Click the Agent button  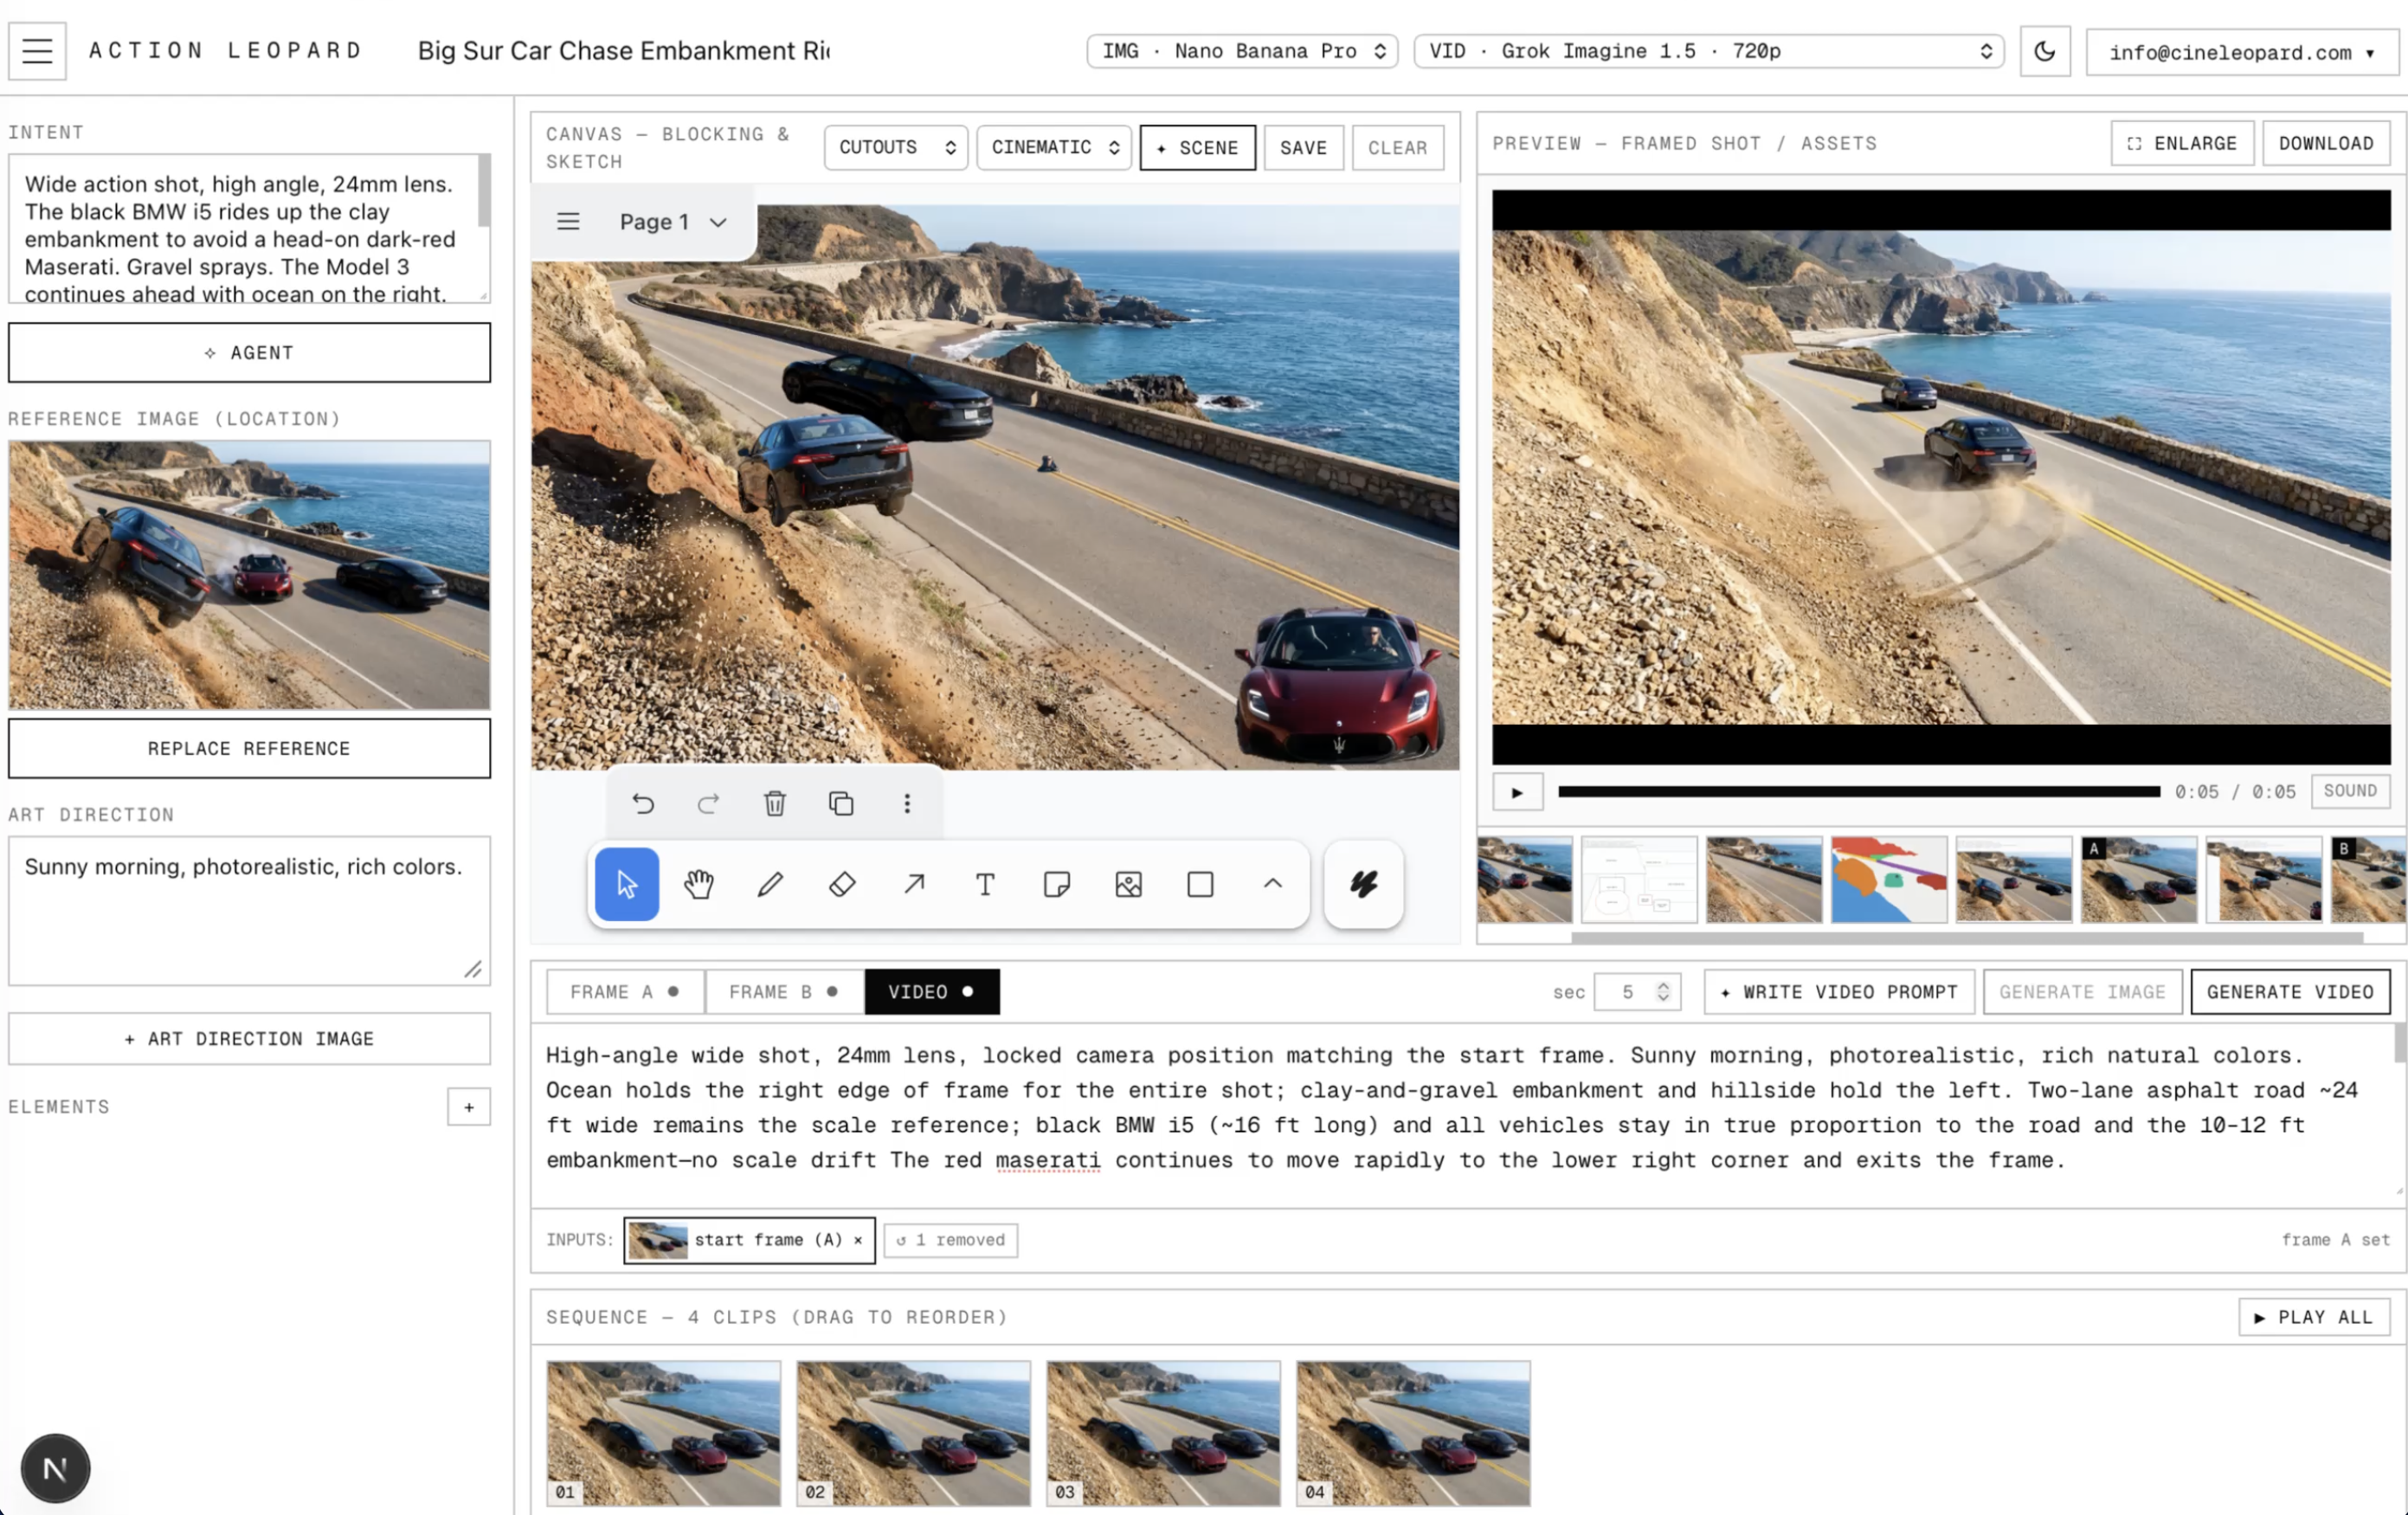249,352
